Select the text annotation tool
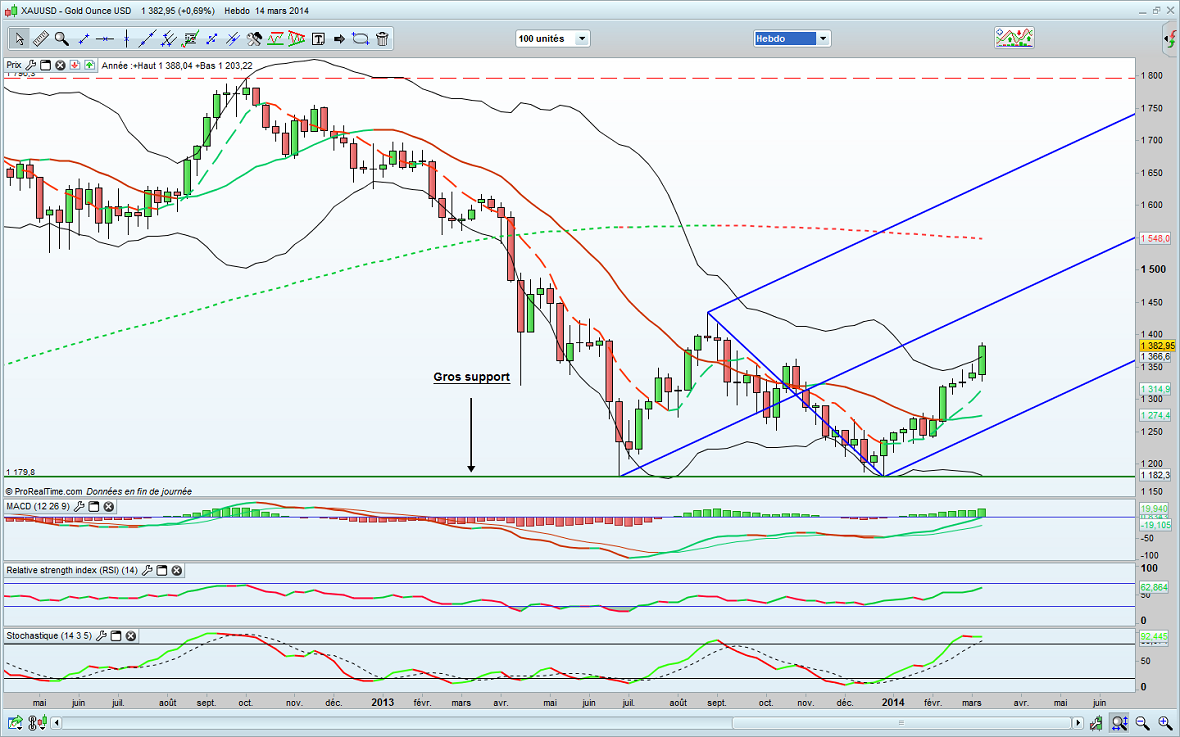 (x=318, y=39)
